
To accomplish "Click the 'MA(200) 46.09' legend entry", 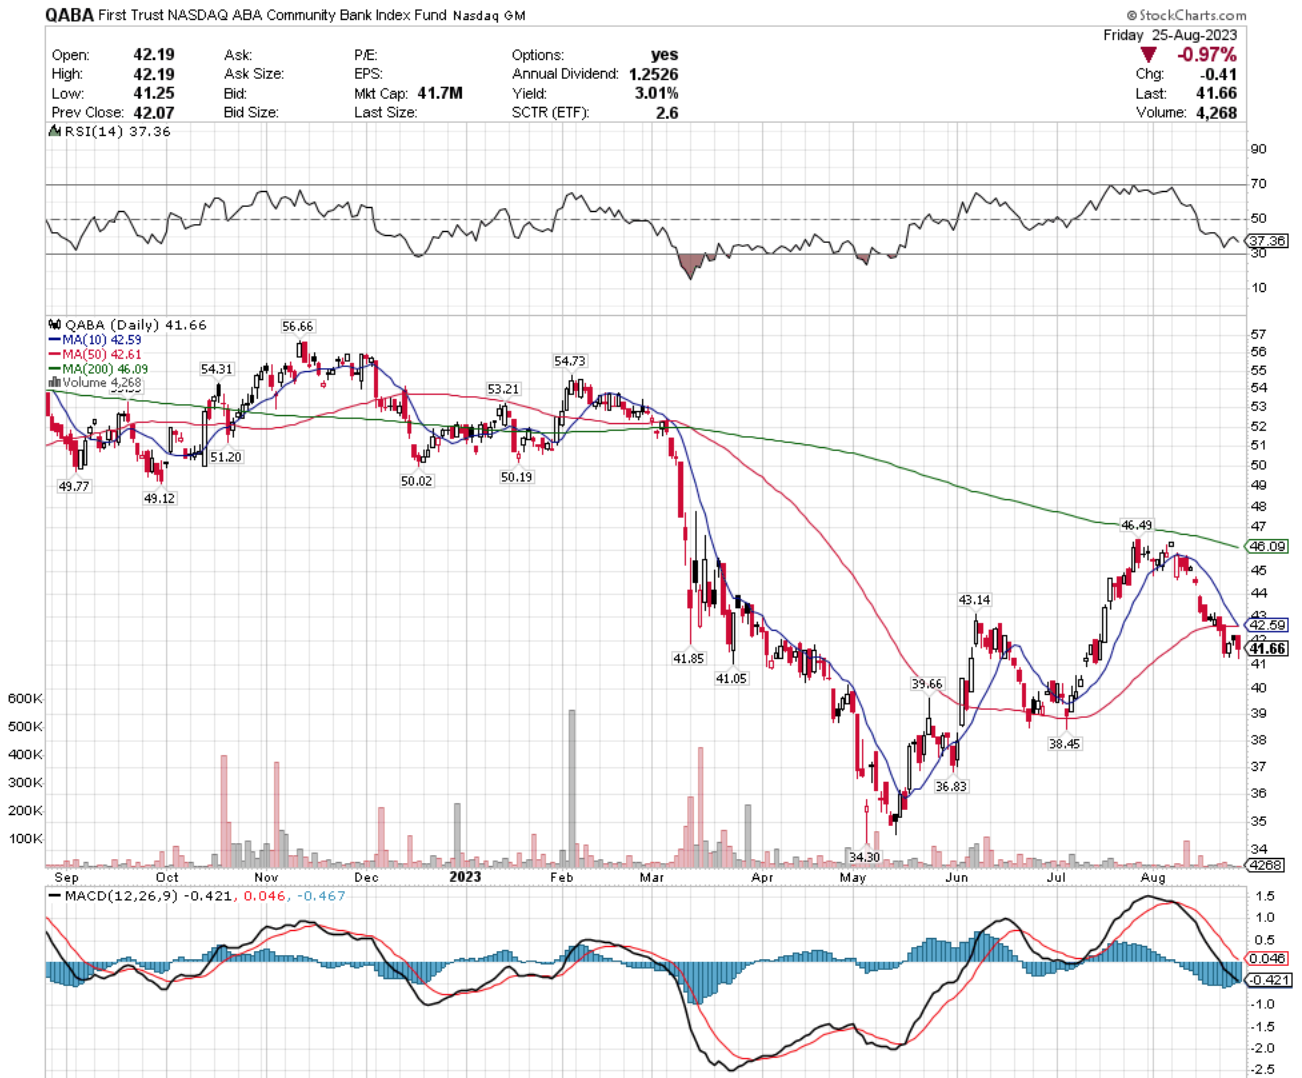I will click(x=105, y=369).
